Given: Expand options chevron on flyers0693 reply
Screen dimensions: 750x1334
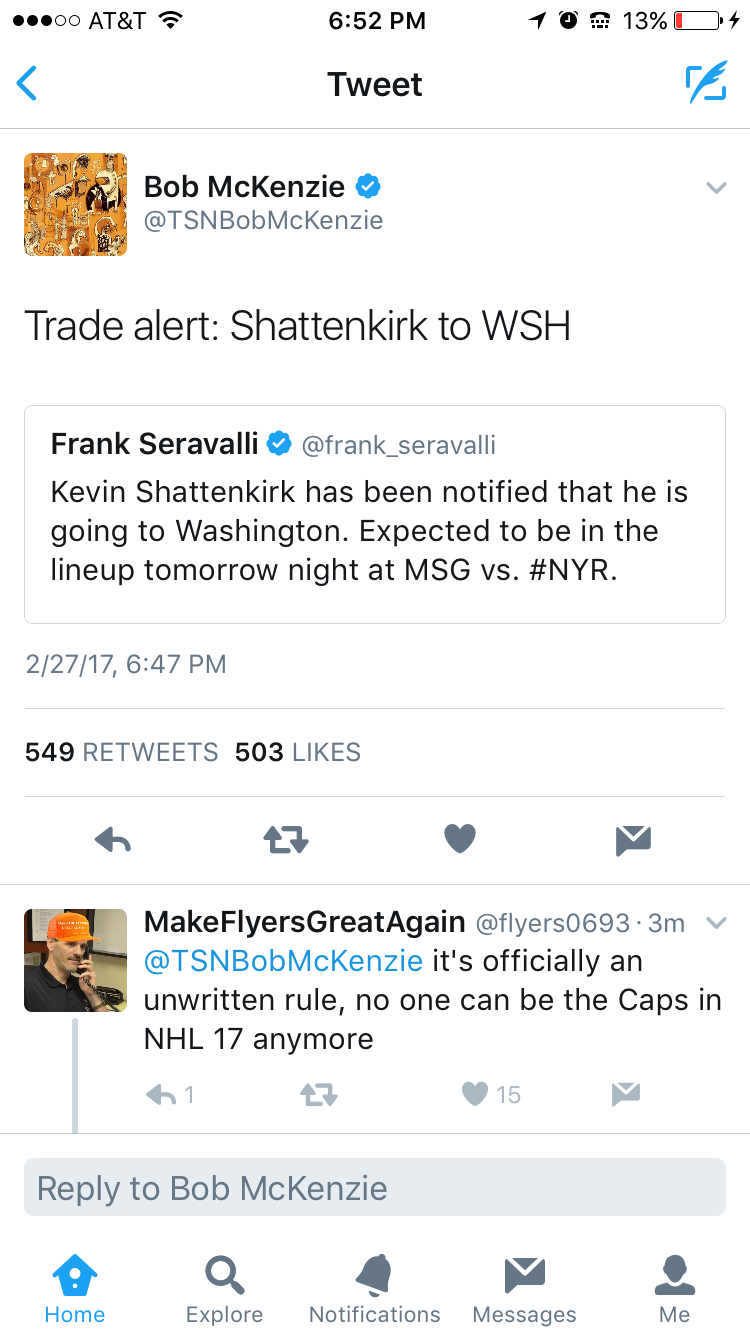Looking at the screenshot, I should click(x=716, y=922).
